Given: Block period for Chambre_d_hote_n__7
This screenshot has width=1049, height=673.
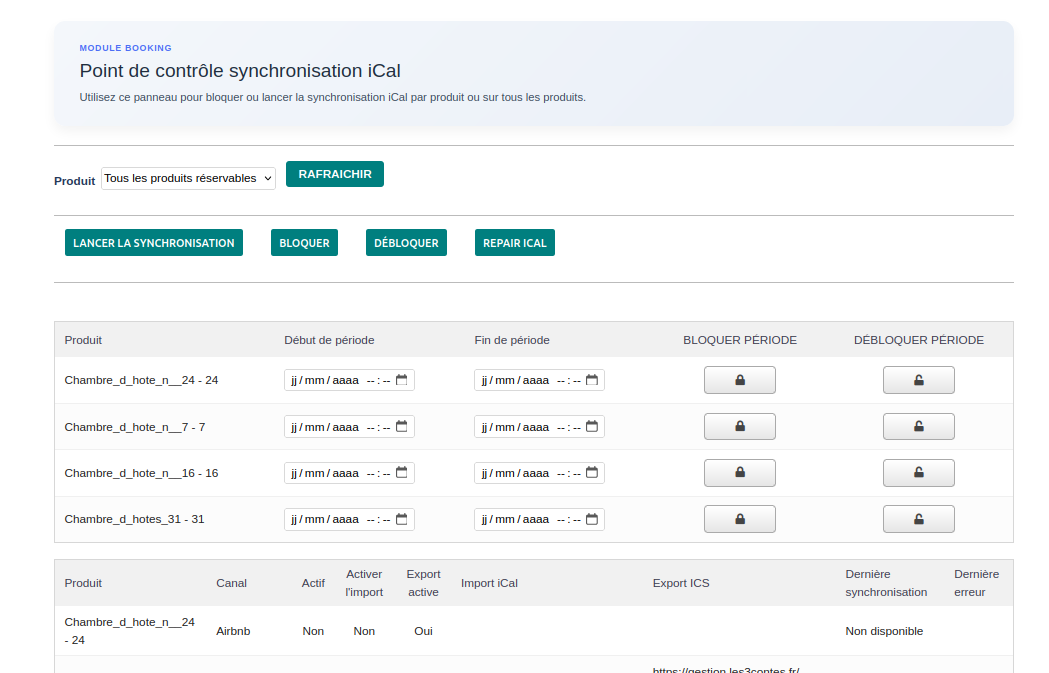Looking at the screenshot, I should coord(739,427).
